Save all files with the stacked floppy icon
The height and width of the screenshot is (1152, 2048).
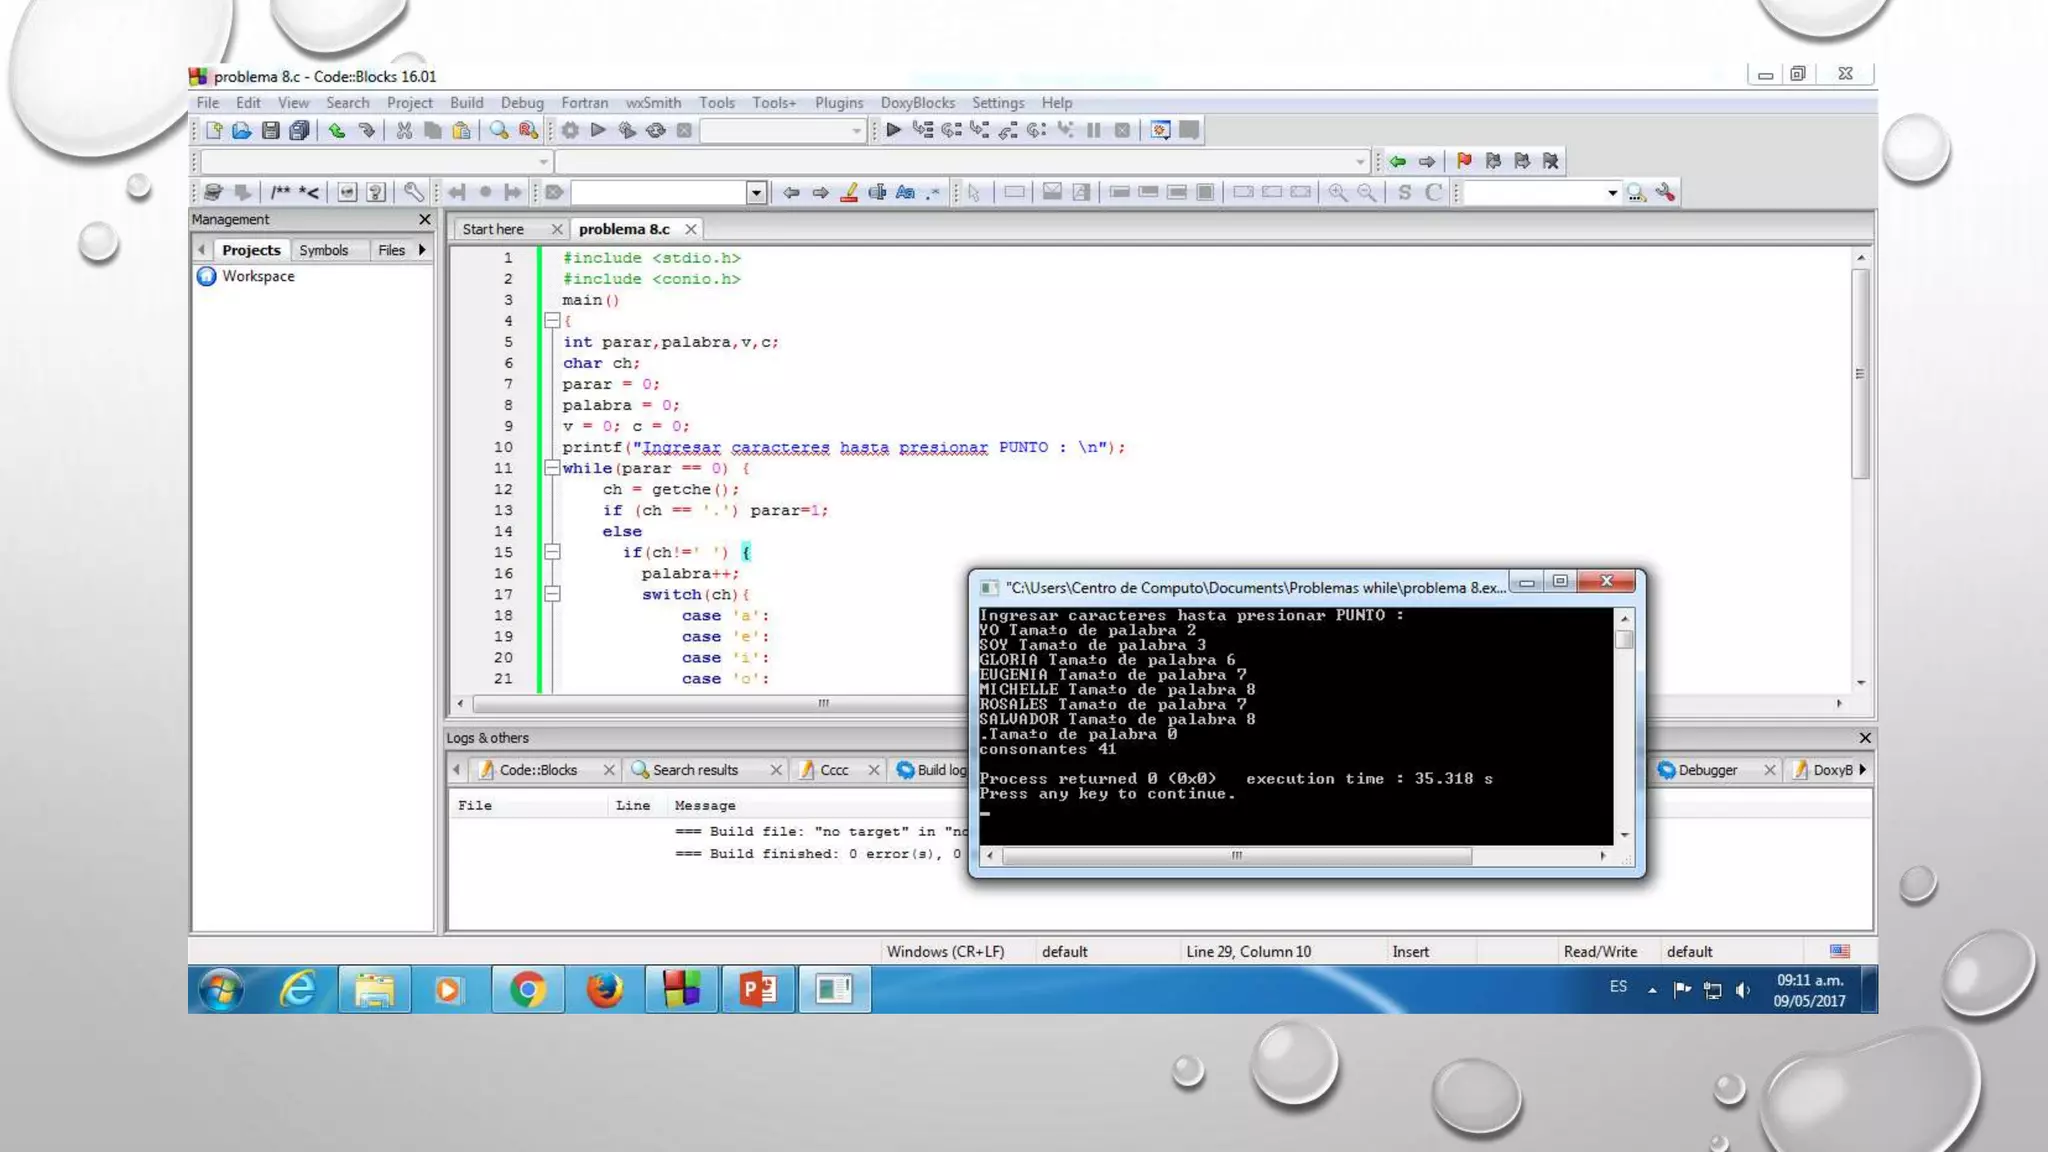tap(299, 130)
